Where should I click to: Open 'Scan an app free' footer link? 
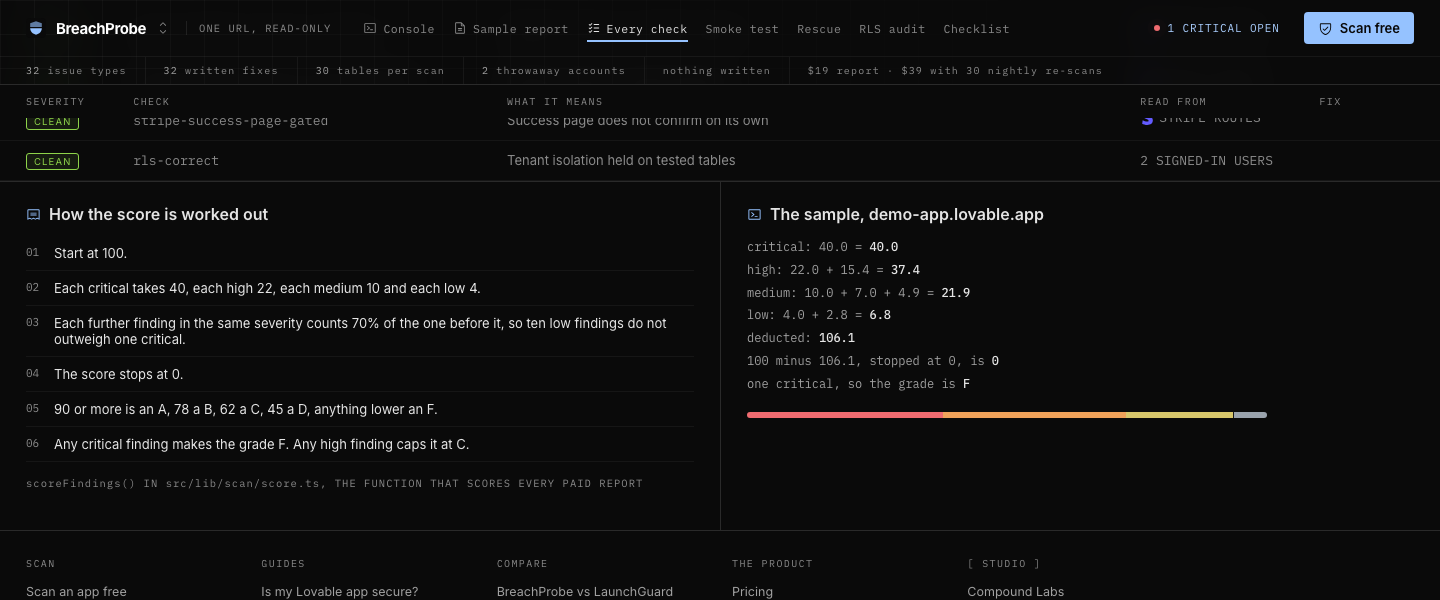click(x=76, y=592)
